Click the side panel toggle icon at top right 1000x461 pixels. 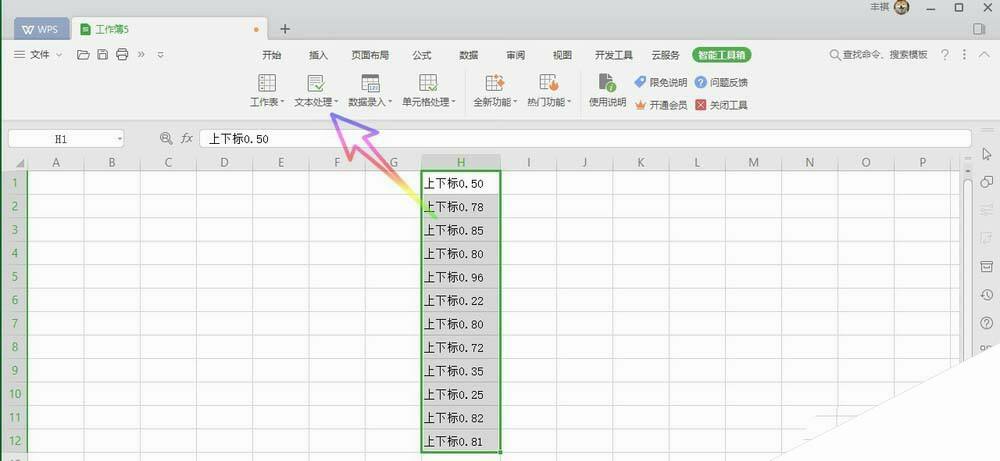pos(980,29)
